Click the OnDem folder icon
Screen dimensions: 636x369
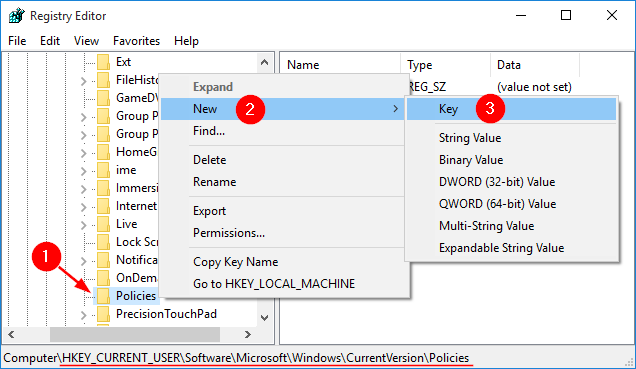103,278
